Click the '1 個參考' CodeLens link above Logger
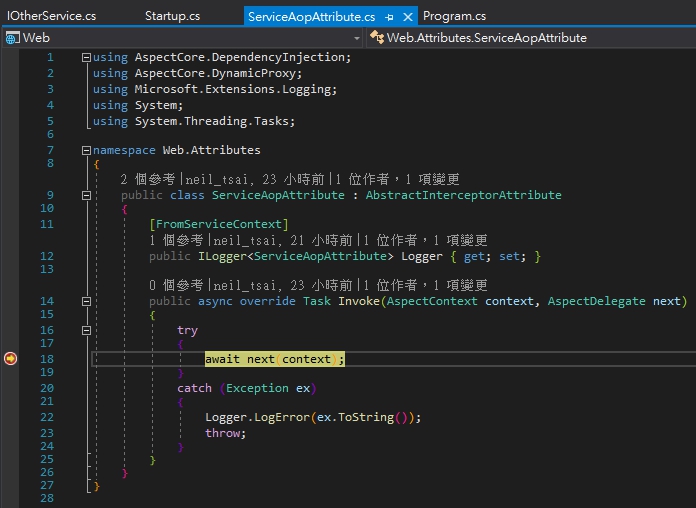 point(176,240)
